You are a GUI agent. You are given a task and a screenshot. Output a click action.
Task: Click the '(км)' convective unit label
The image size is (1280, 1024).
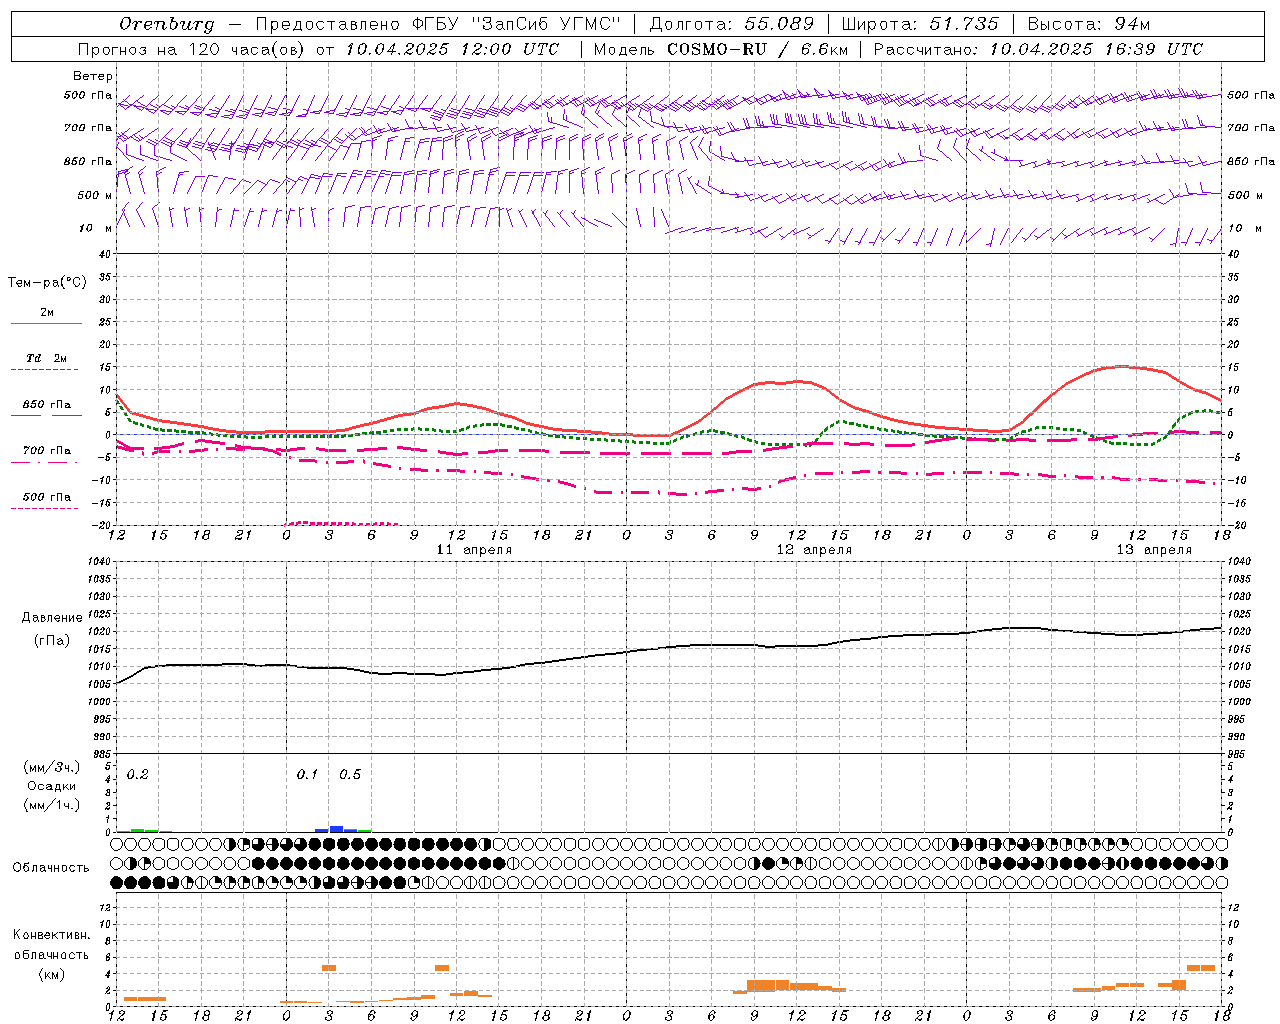tap(51, 974)
